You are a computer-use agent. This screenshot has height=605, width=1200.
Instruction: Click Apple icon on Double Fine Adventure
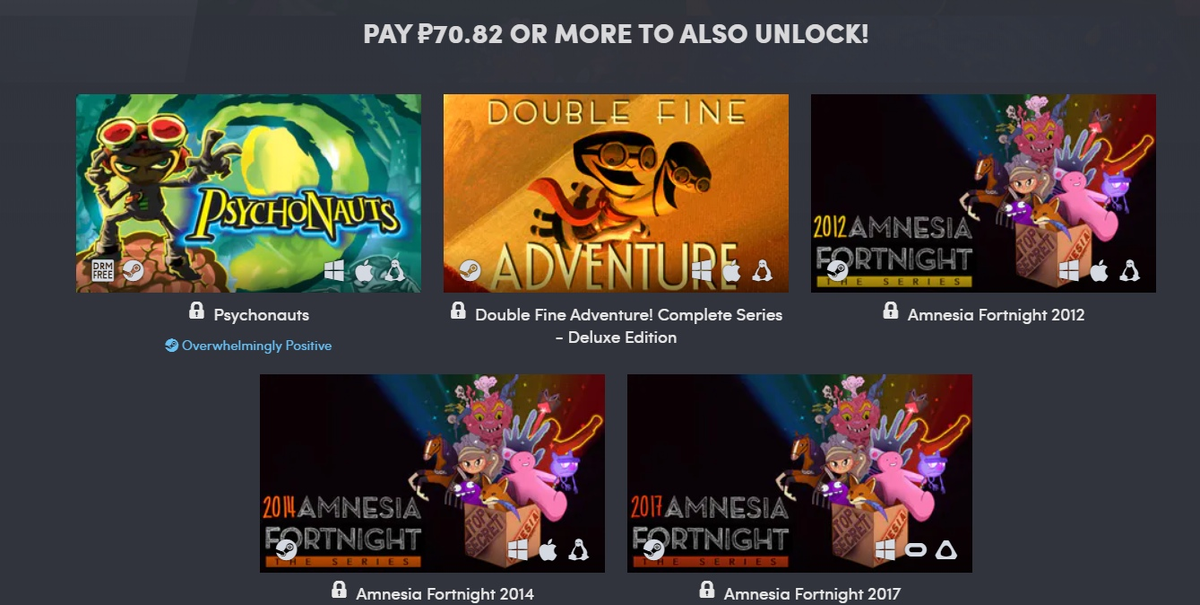[731, 270]
